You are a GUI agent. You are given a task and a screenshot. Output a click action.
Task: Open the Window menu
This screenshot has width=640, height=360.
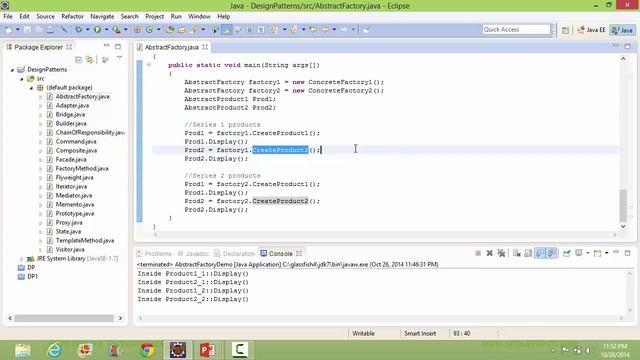coord(199,16)
